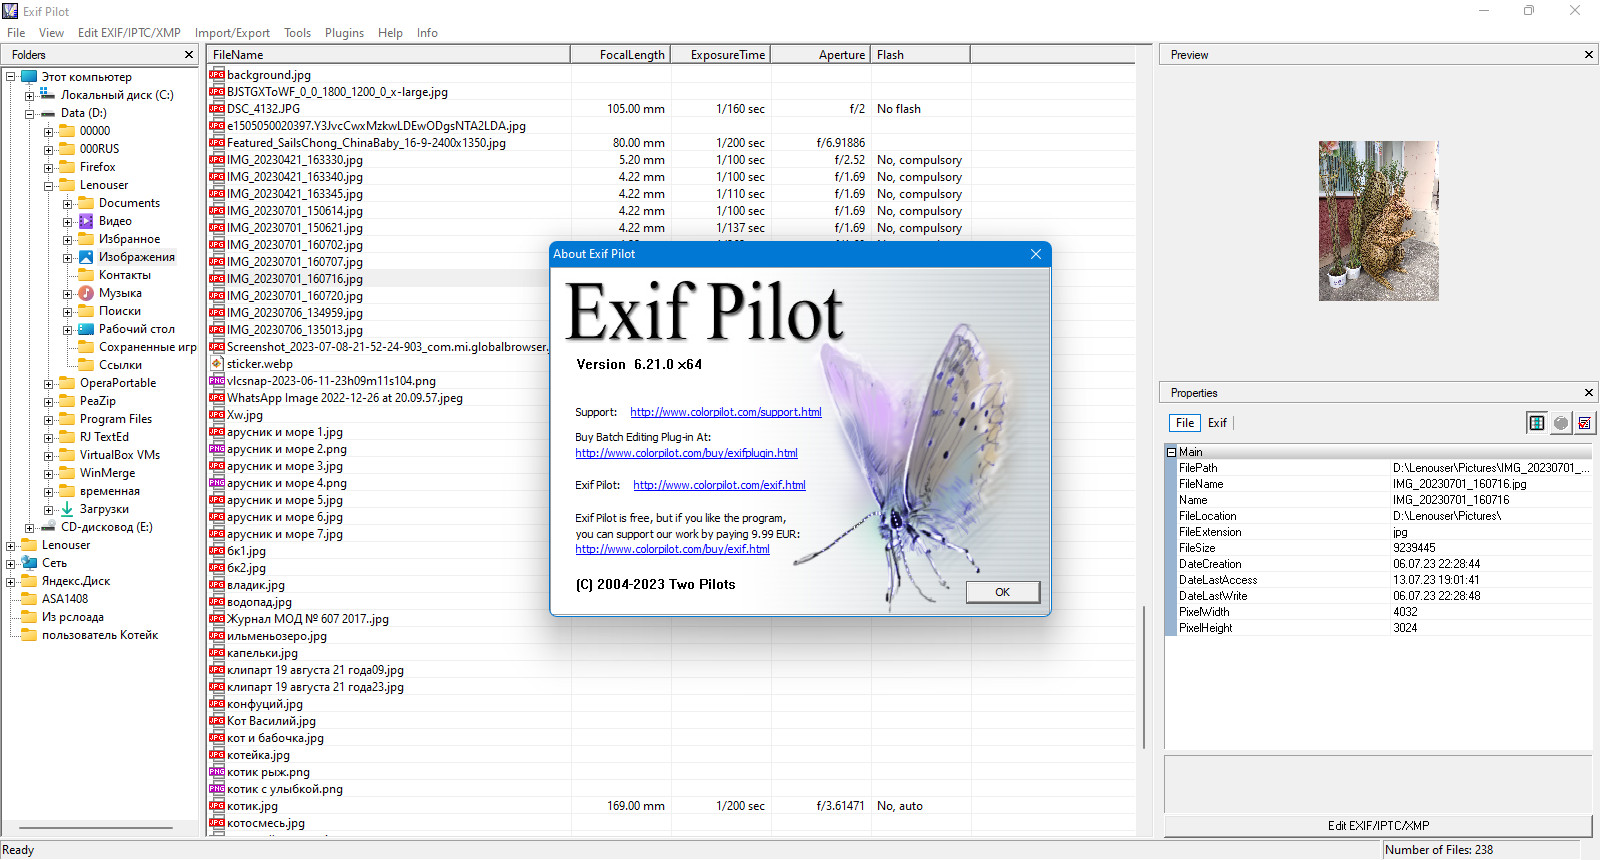This screenshot has height=860, width=1600.
Task: Open the Tools menu
Action: click(297, 33)
